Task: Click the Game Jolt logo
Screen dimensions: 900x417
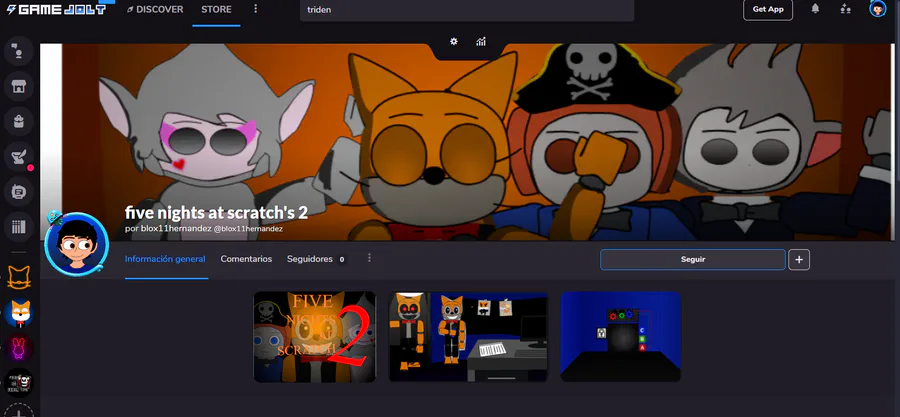Action: click(x=56, y=9)
